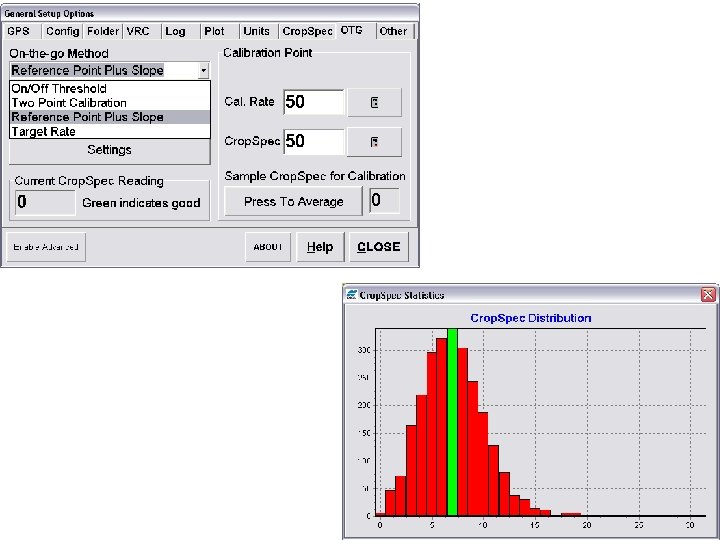
Task: Go to the Folder tab
Action: point(103,31)
